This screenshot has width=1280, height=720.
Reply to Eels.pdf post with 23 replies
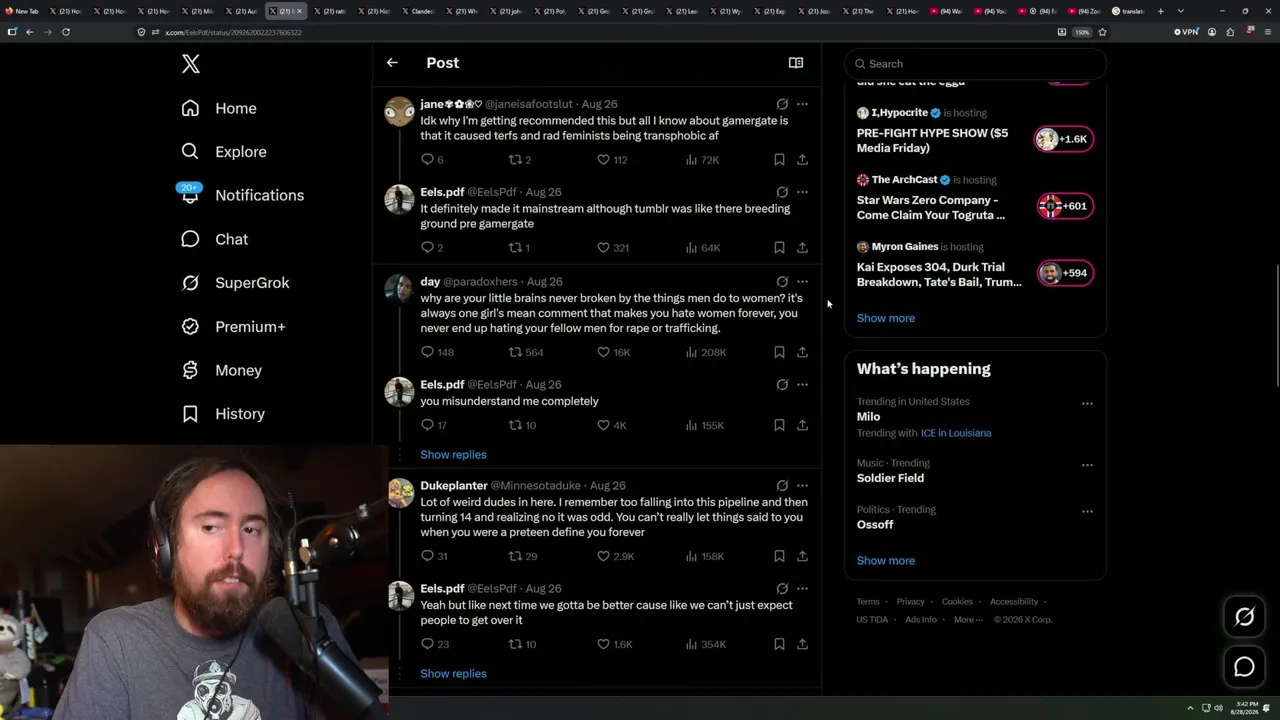click(434, 644)
